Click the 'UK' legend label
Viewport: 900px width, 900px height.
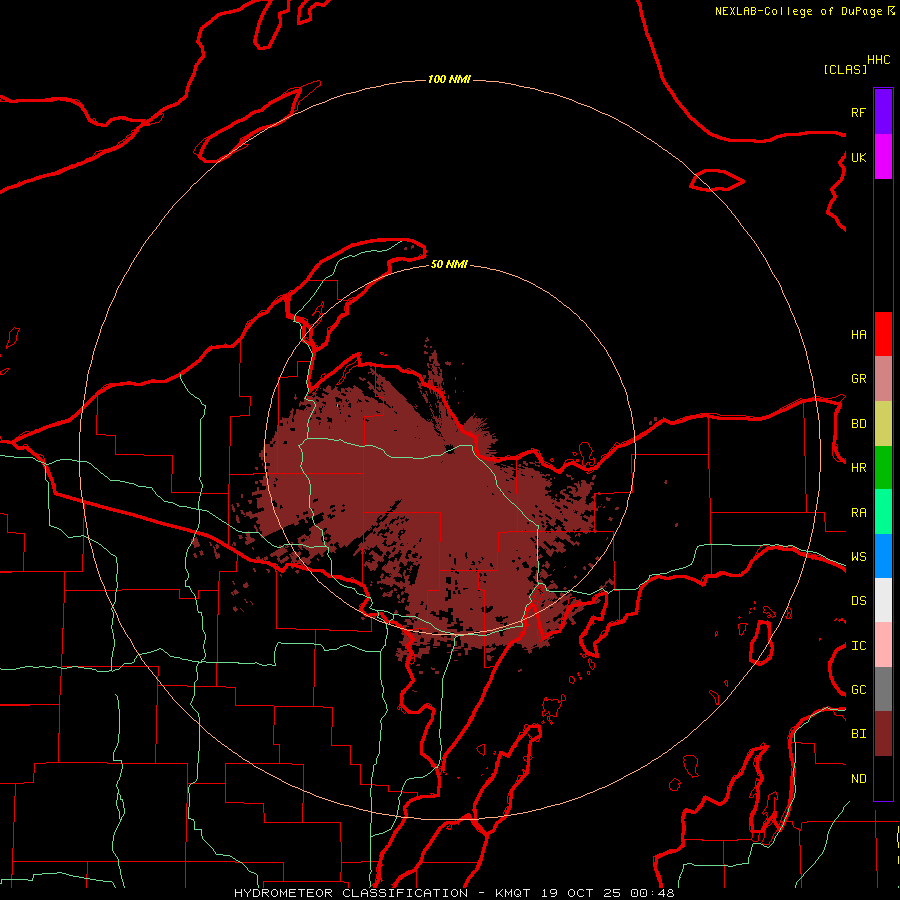858,157
